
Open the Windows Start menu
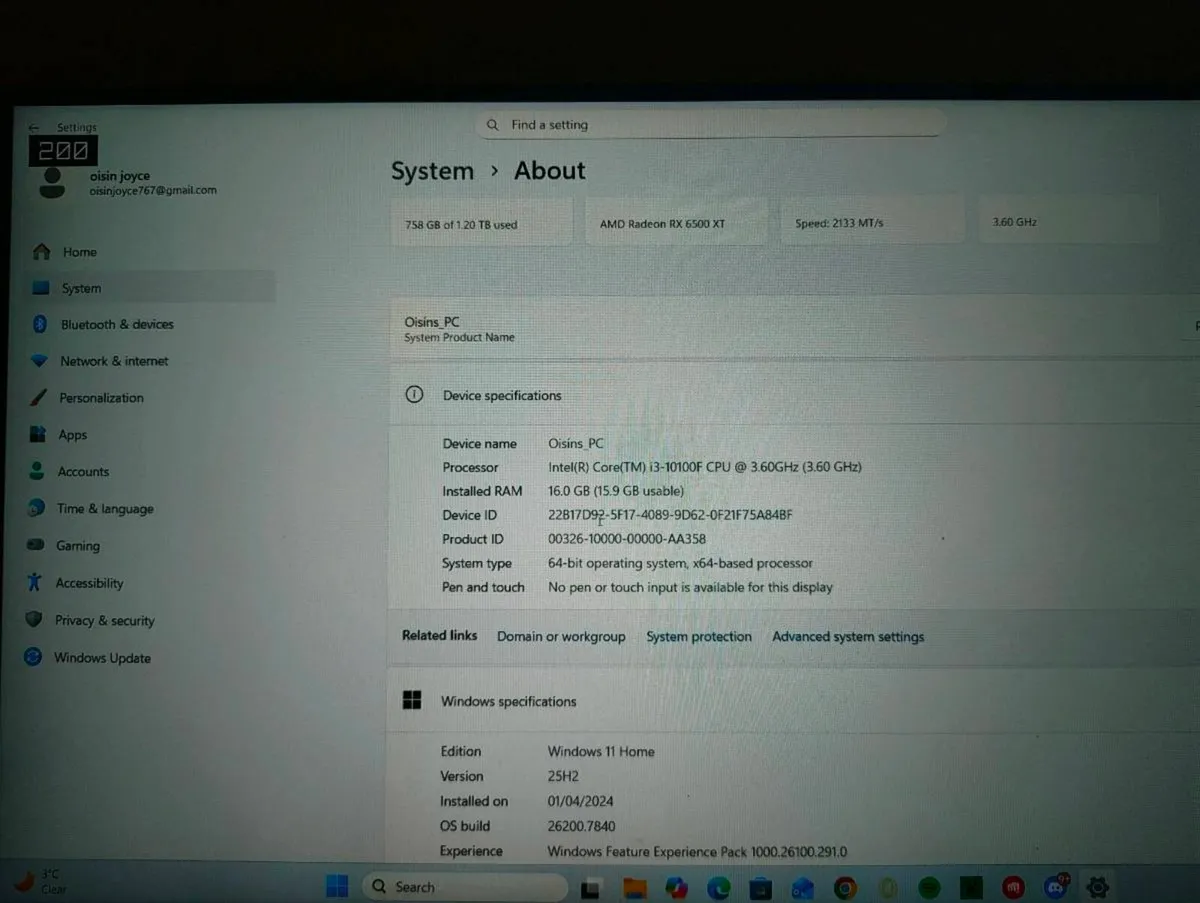pyautogui.click(x=337, y=886)
